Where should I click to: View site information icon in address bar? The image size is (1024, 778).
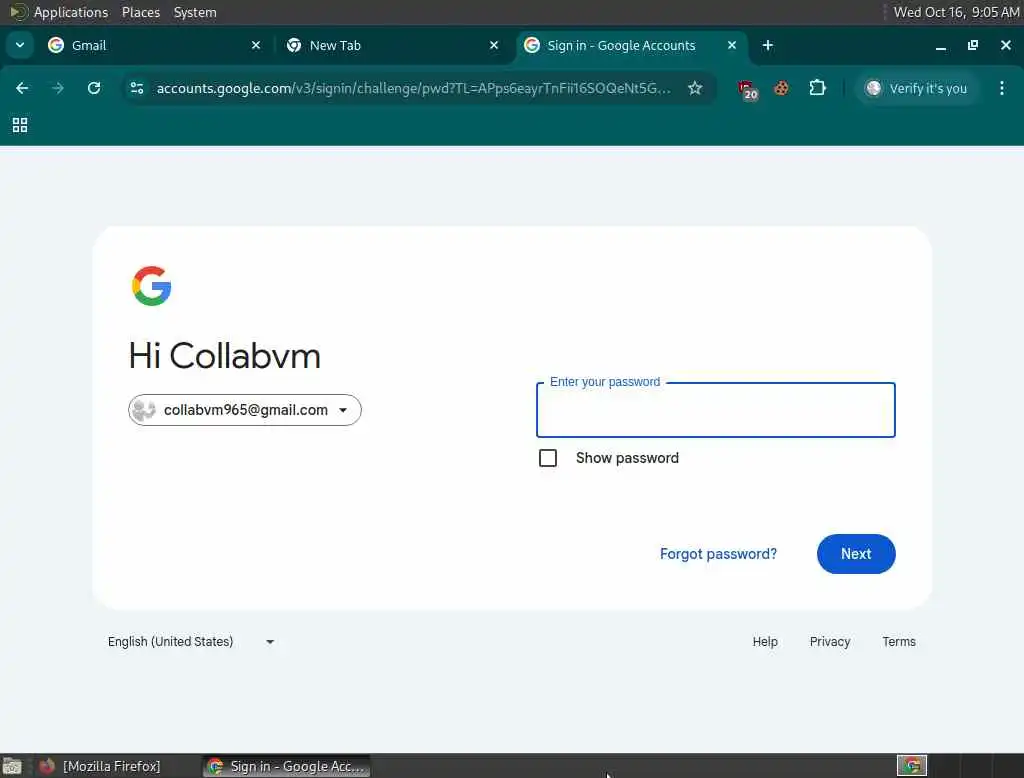[x=137, y=88]
